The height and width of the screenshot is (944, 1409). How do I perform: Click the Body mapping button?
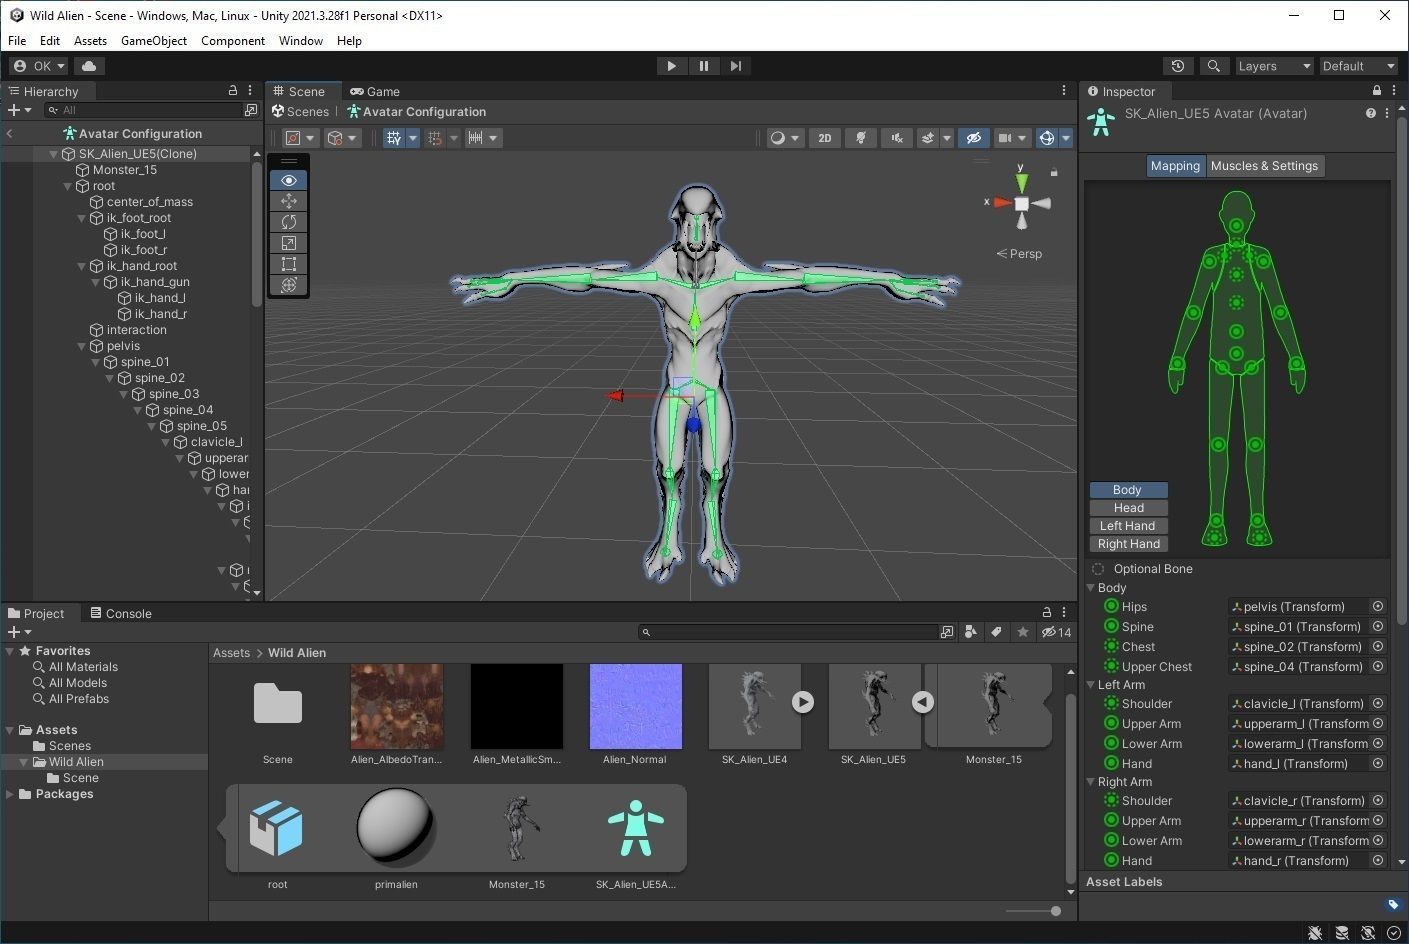pyautogui.click(x=1129, y=490)
